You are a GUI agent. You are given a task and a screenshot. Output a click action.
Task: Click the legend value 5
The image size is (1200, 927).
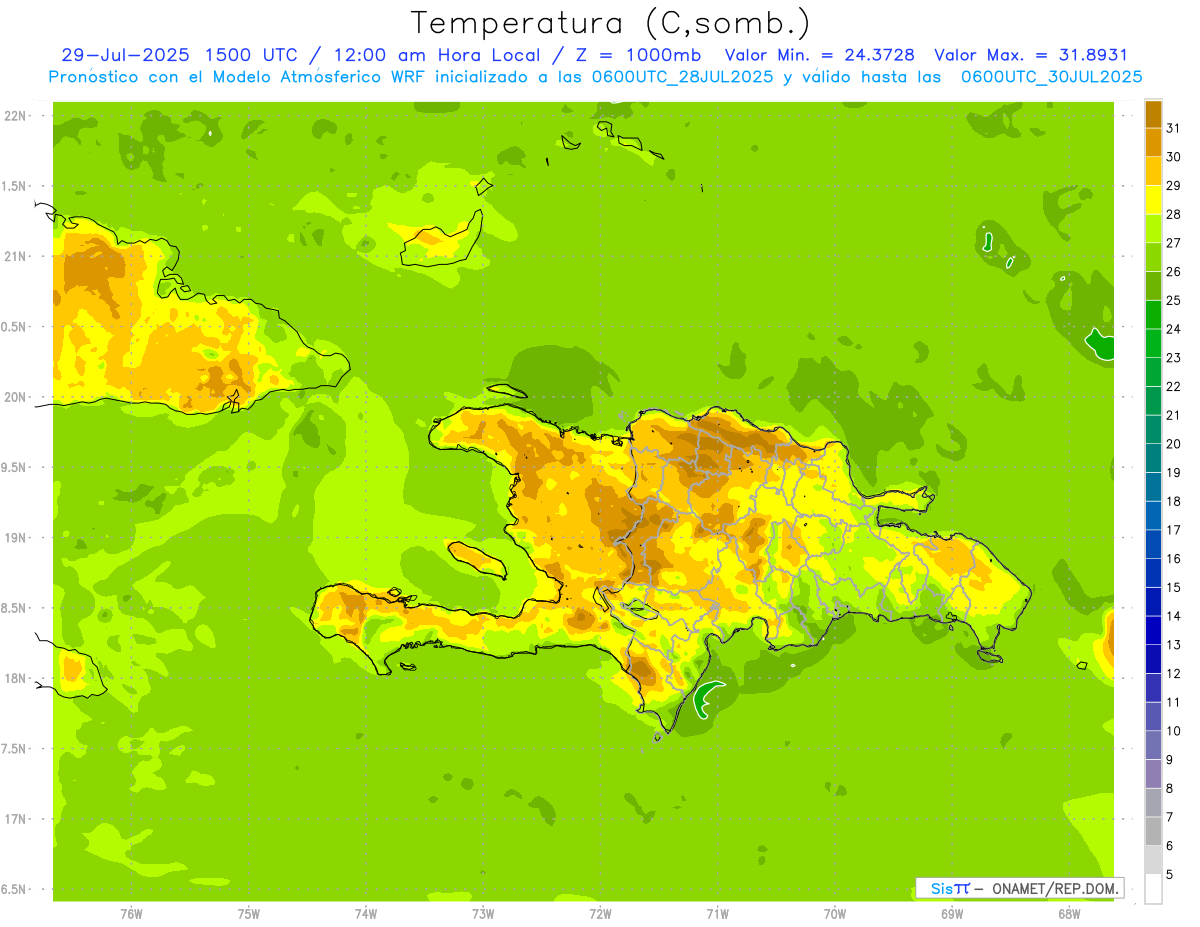(1170, 875)
